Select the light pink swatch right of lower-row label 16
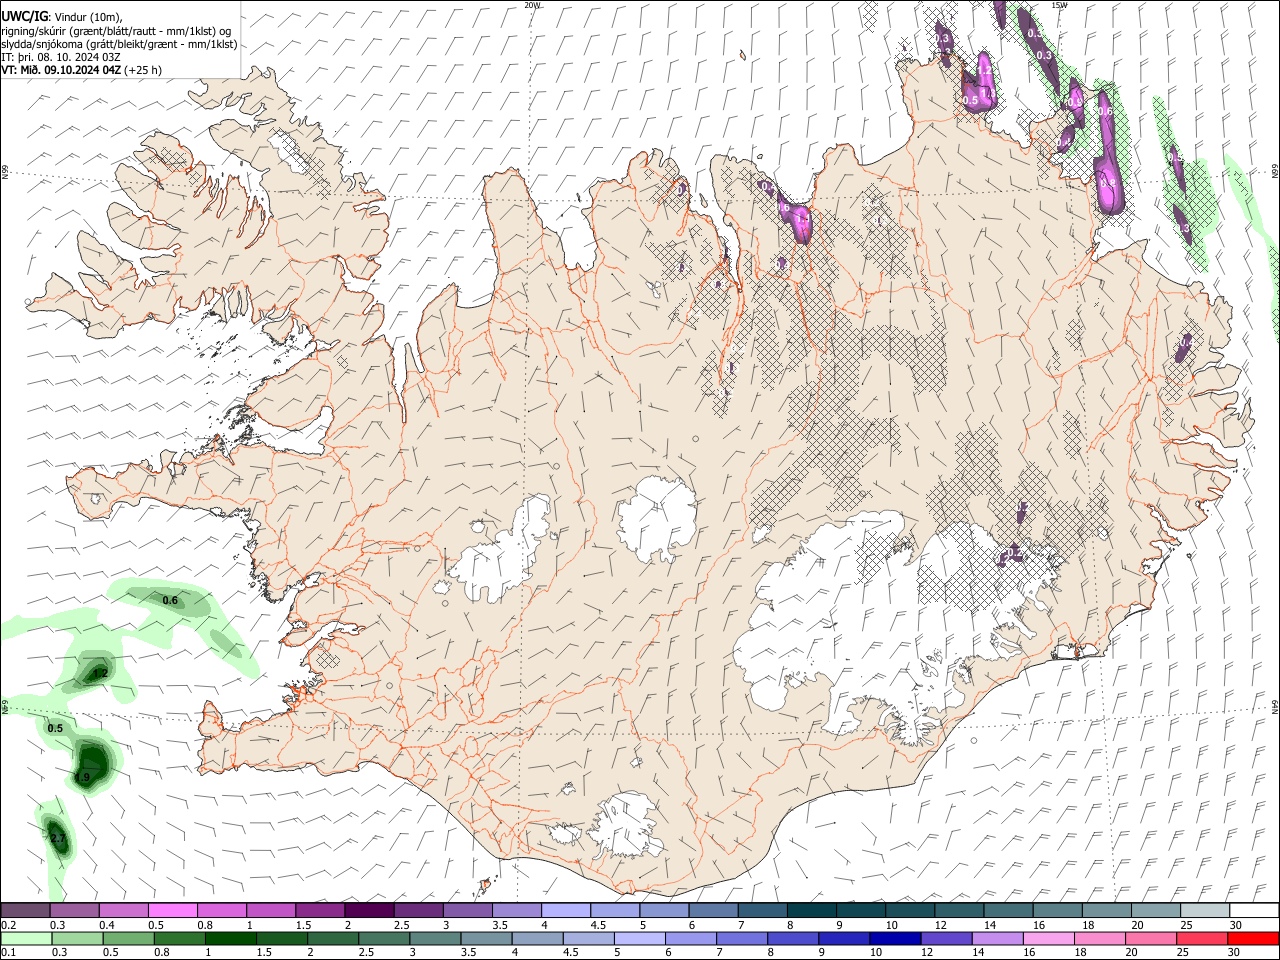 1047,938
